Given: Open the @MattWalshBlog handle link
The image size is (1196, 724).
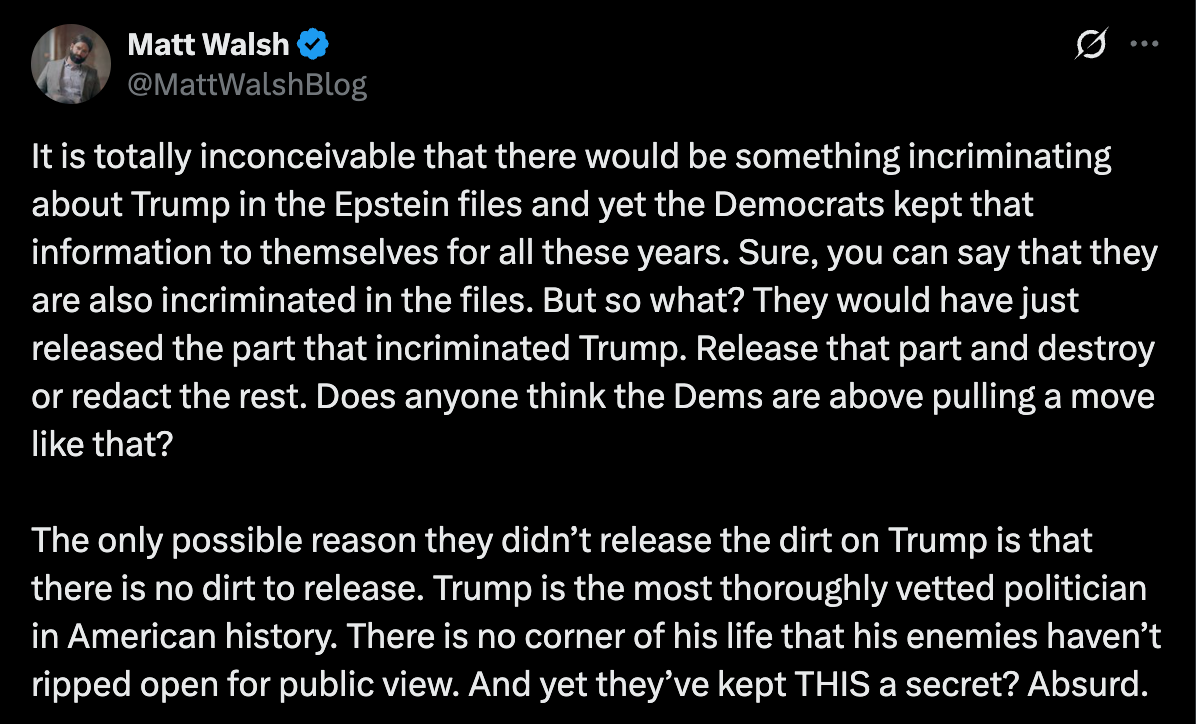Looking at the screenshot, I should 247,85.
